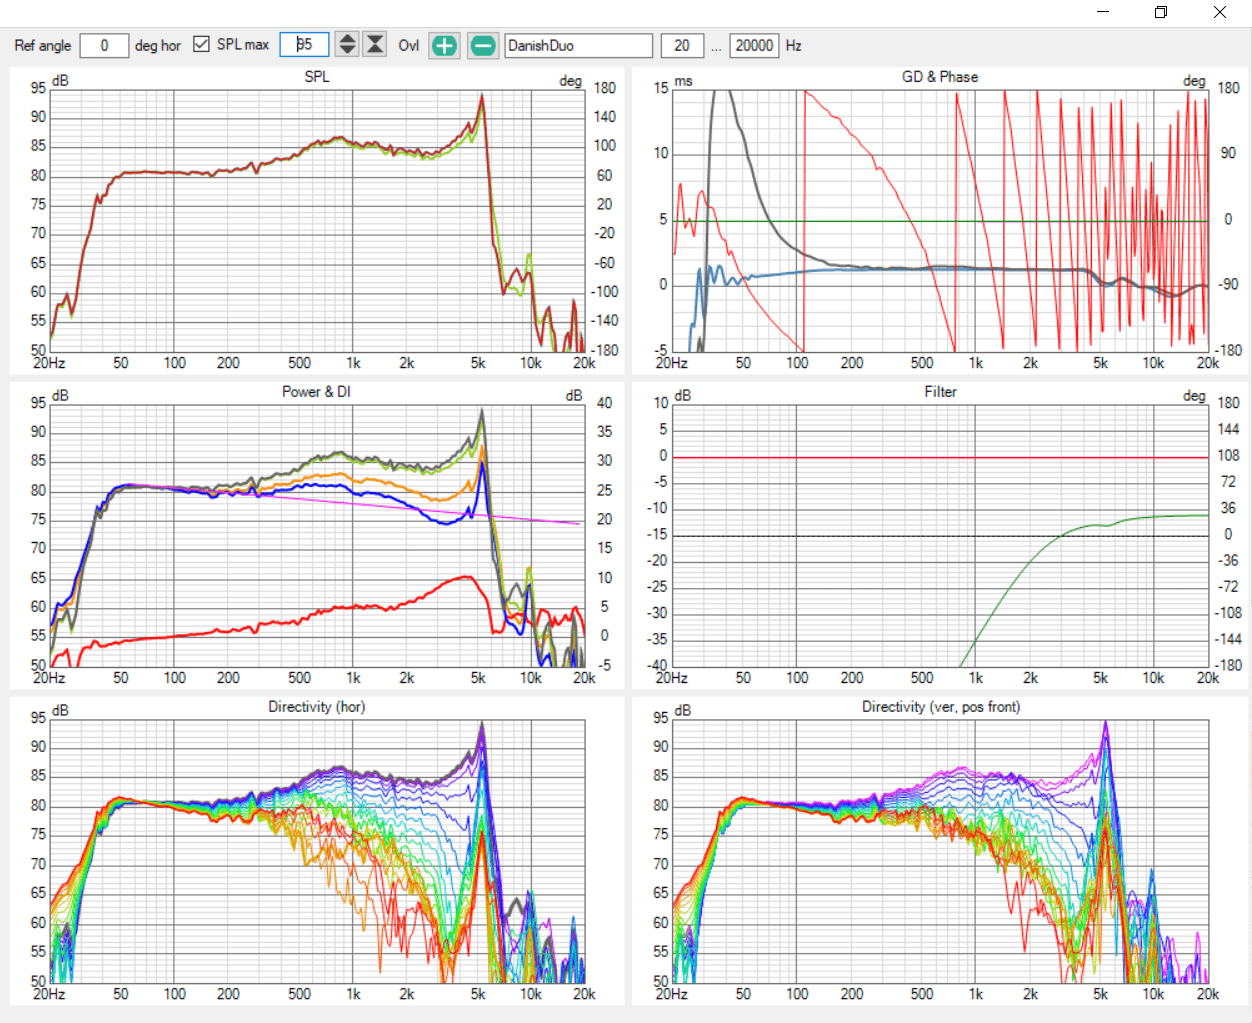Click the Ovl label
This screenshot has width=1252, height=1023.
click(x=409, y=45)
